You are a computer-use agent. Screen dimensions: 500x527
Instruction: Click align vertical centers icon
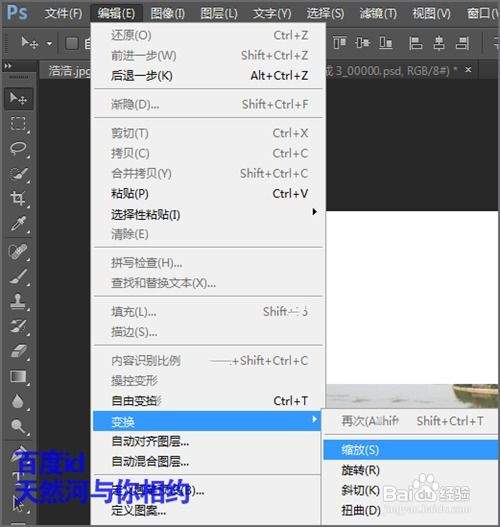(363, 43)
